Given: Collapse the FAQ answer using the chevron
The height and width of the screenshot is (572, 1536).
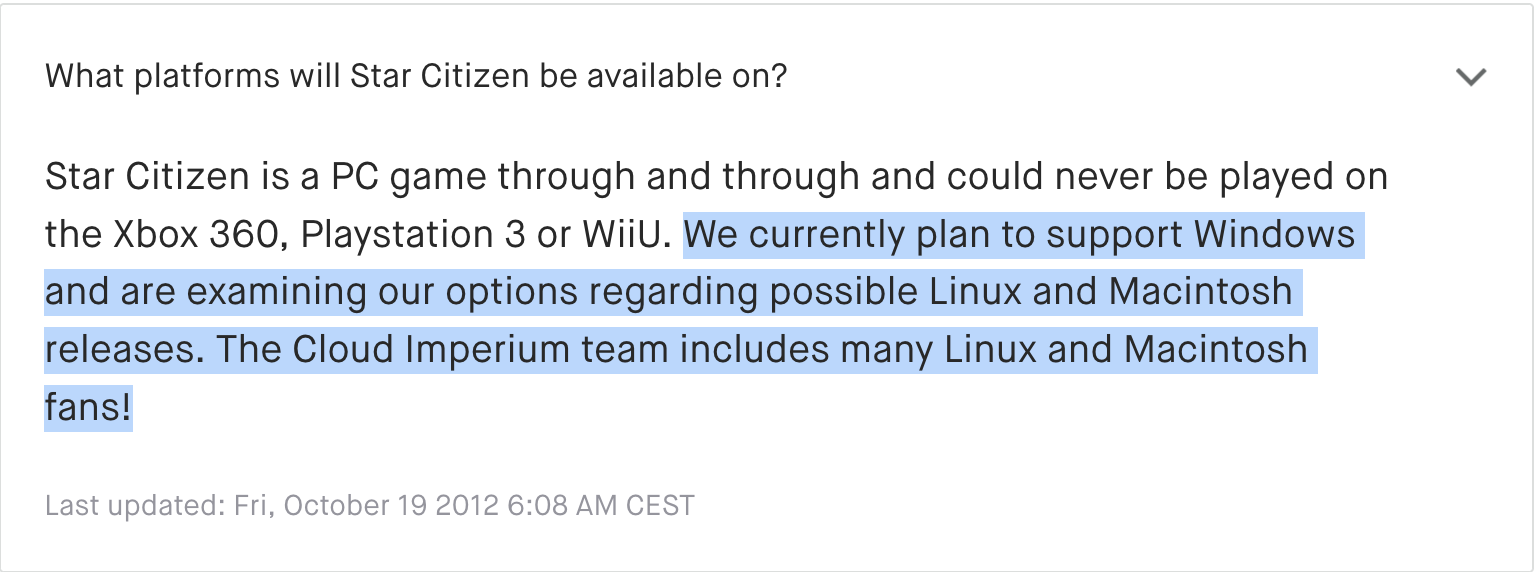Looking at the screenshot, I should click(1471, 77).
